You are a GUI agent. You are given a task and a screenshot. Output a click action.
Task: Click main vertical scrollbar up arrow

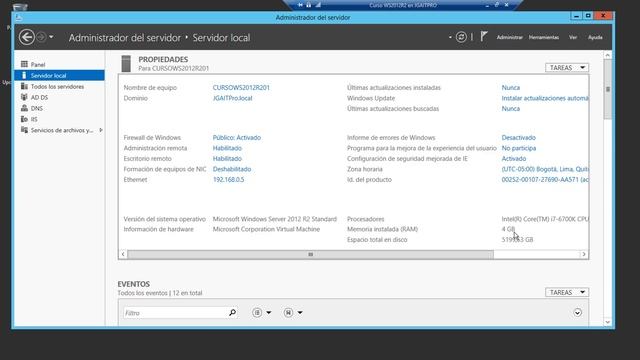click(607, 55)
